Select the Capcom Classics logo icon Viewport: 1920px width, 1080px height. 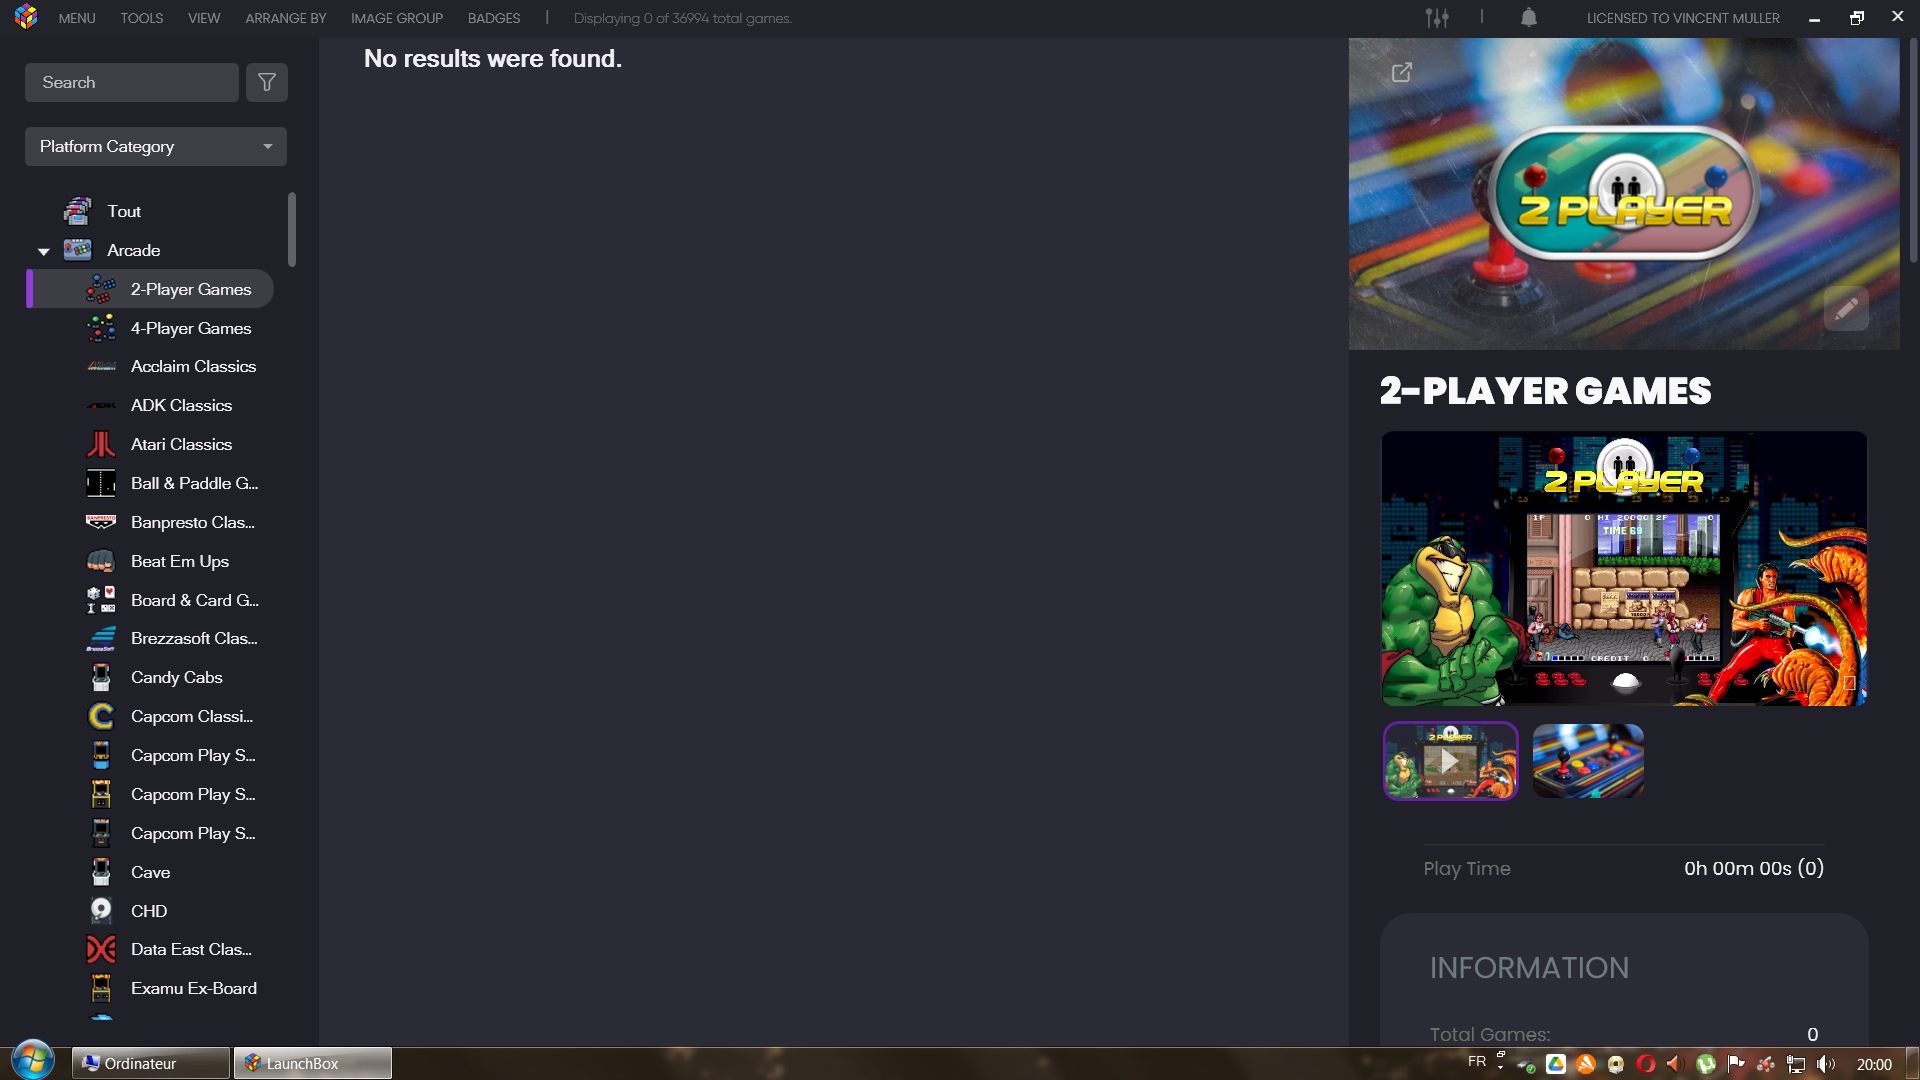(101, 716)
